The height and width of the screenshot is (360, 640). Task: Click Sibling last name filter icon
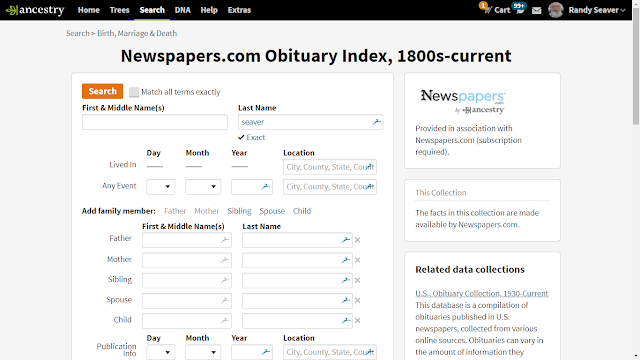pos(346,280)
